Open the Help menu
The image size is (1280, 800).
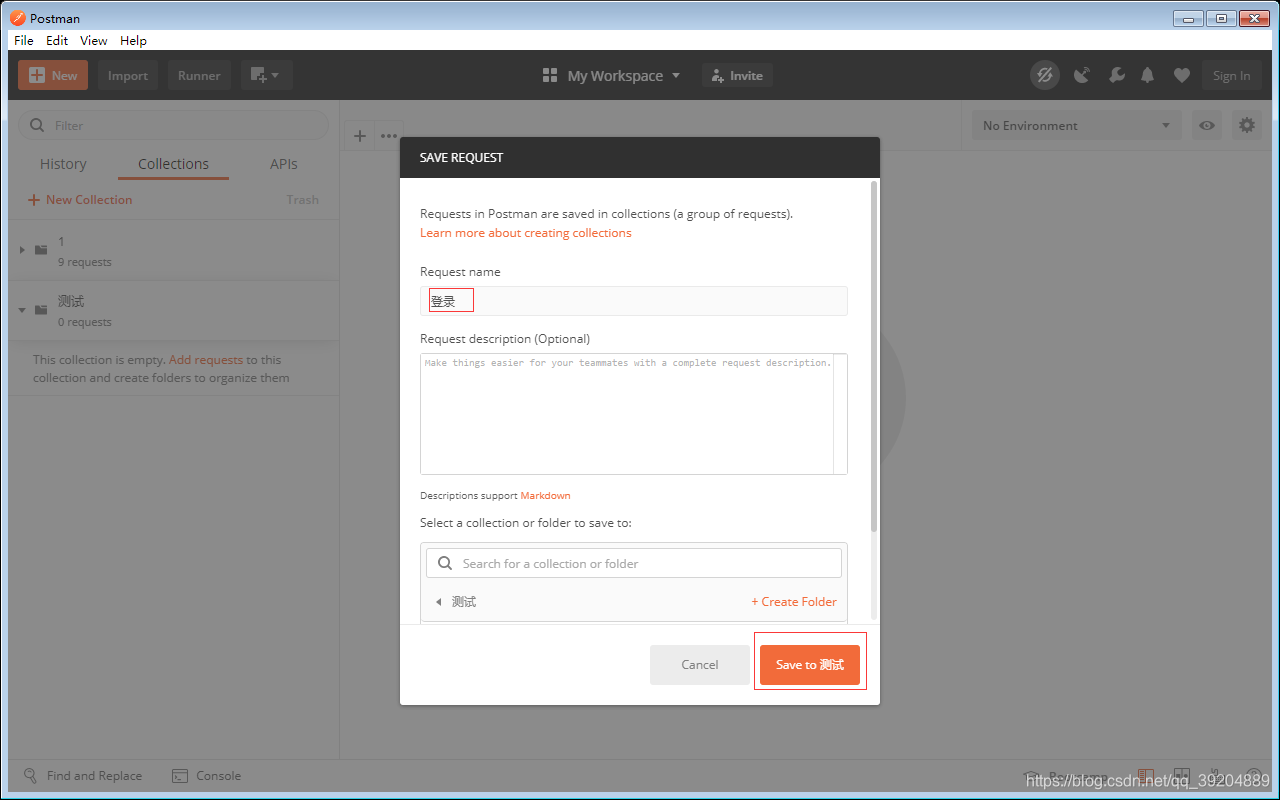click(x=133, y=41)
